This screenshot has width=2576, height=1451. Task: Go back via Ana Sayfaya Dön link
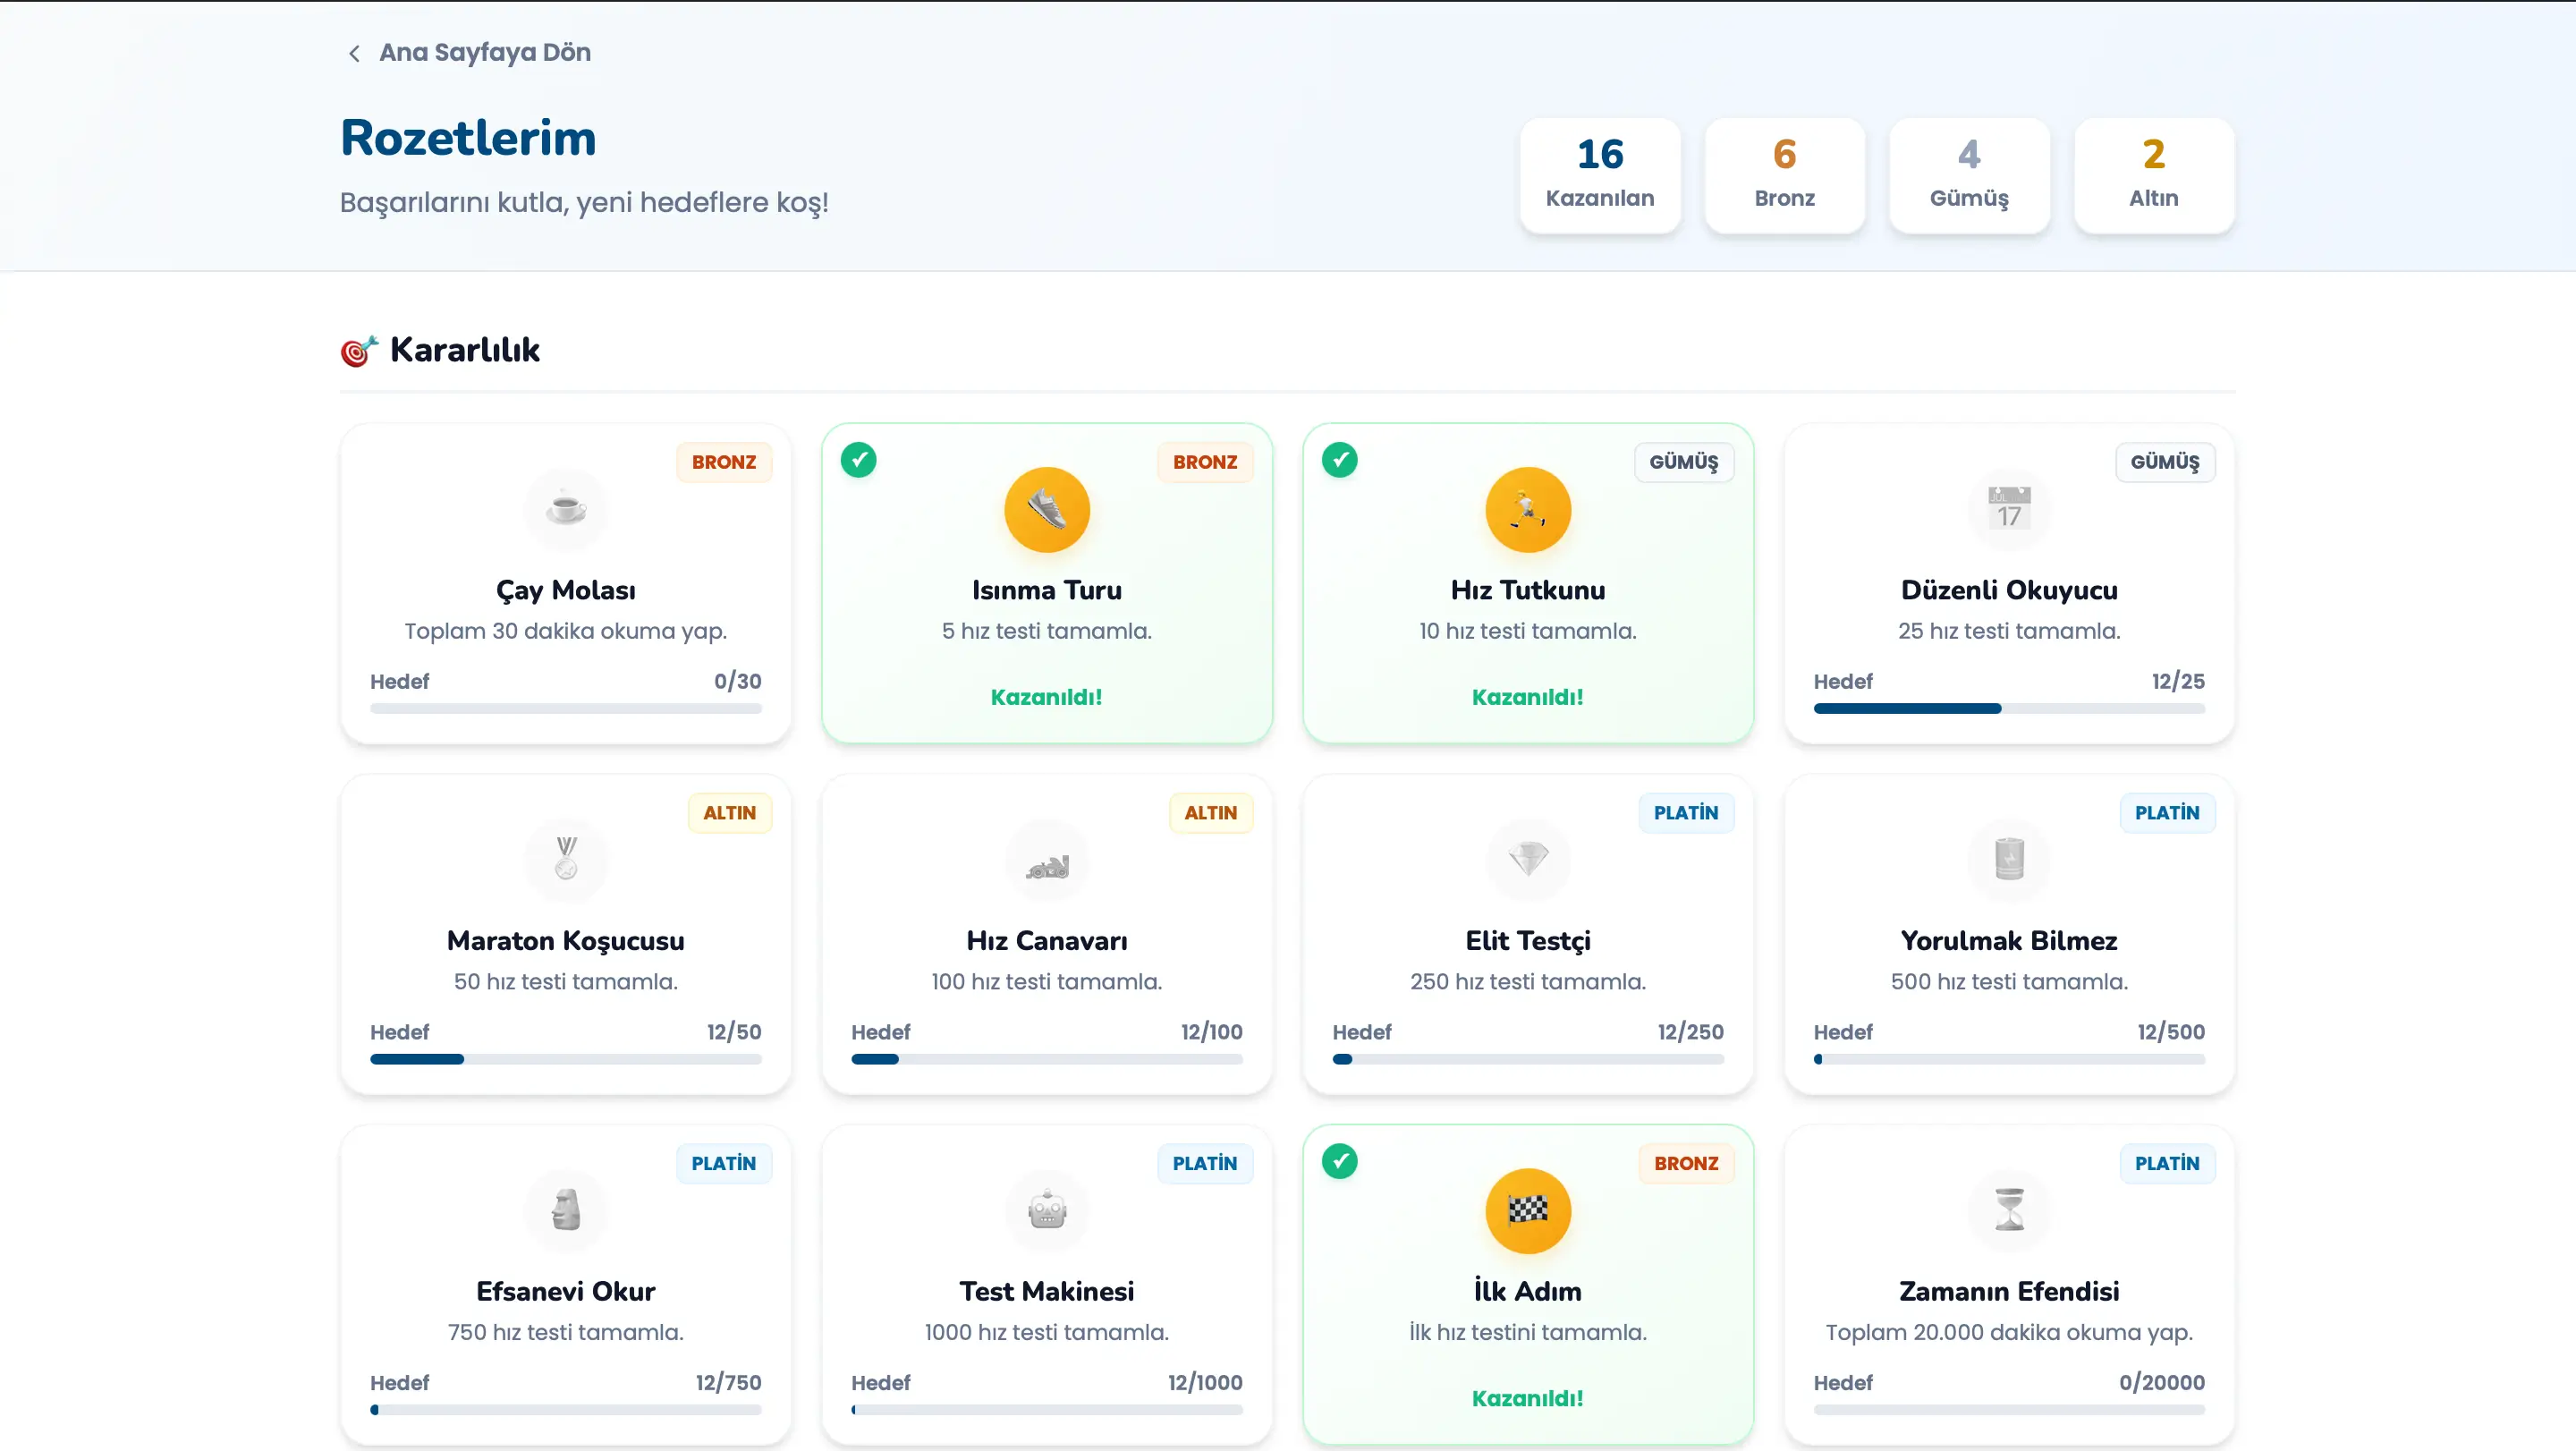tap(484, 53)
